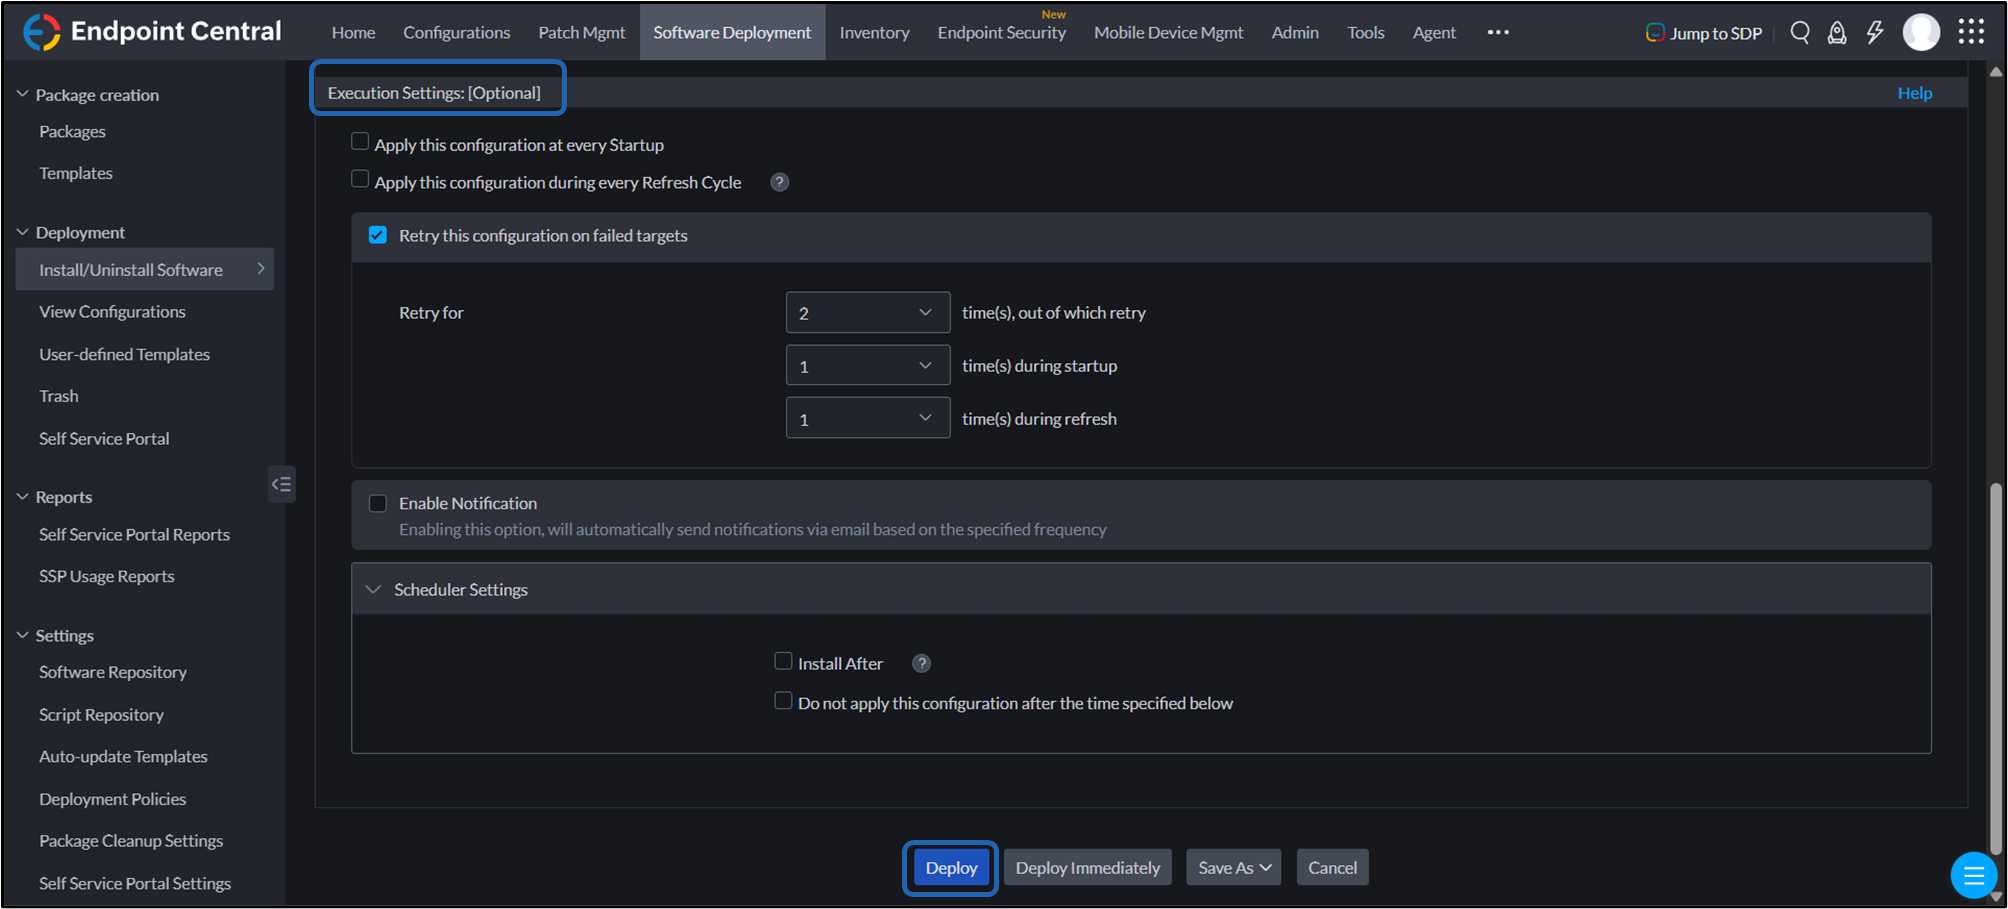Open the Help link
This screenshot has height=909, width=2008.
tap(1915, 92)
